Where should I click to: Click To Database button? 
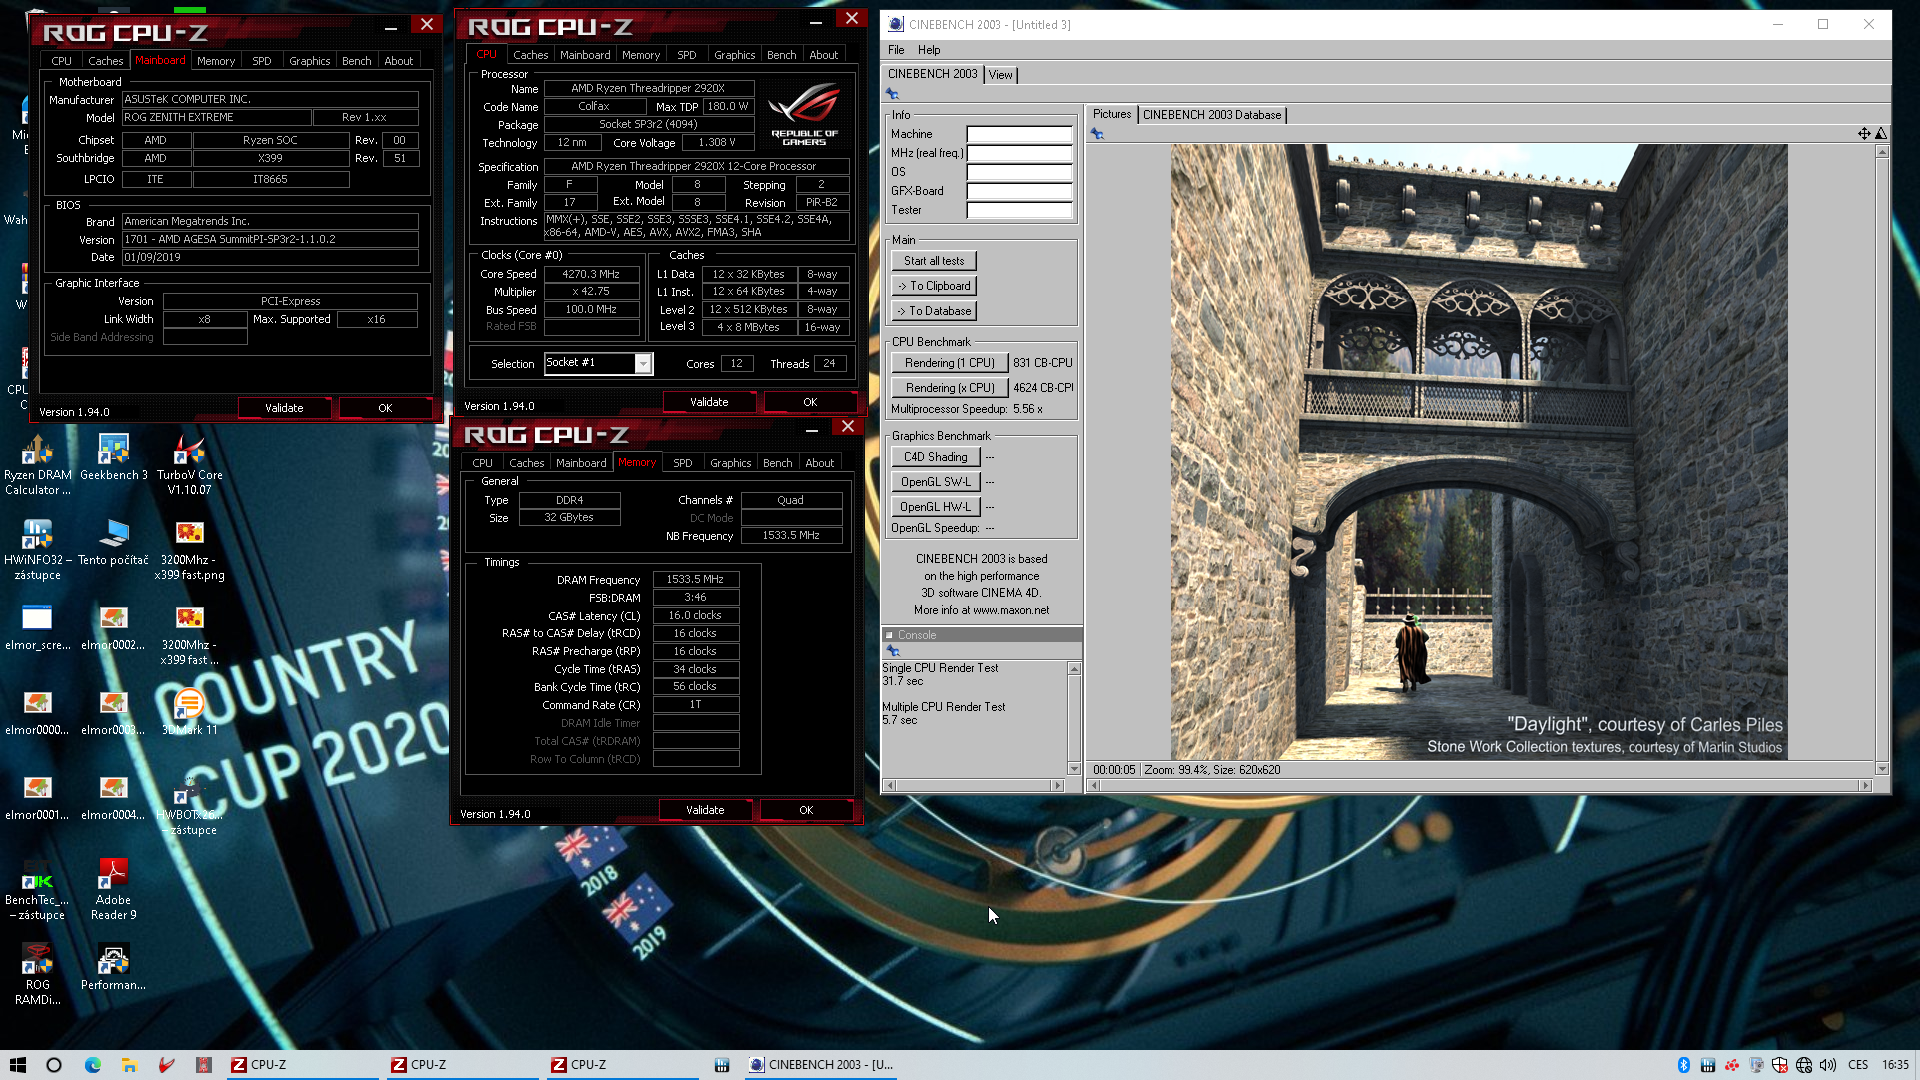click(x=934, y=311)
